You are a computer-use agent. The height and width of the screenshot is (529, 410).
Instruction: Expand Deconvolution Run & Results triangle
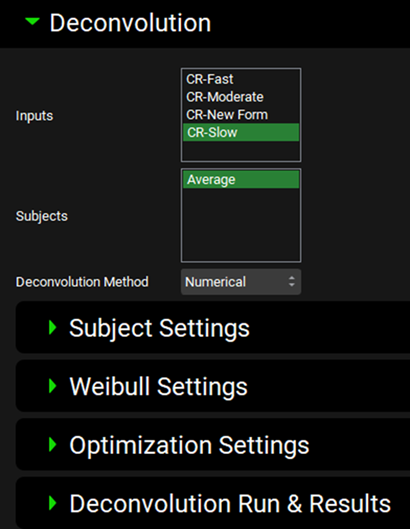53,503
